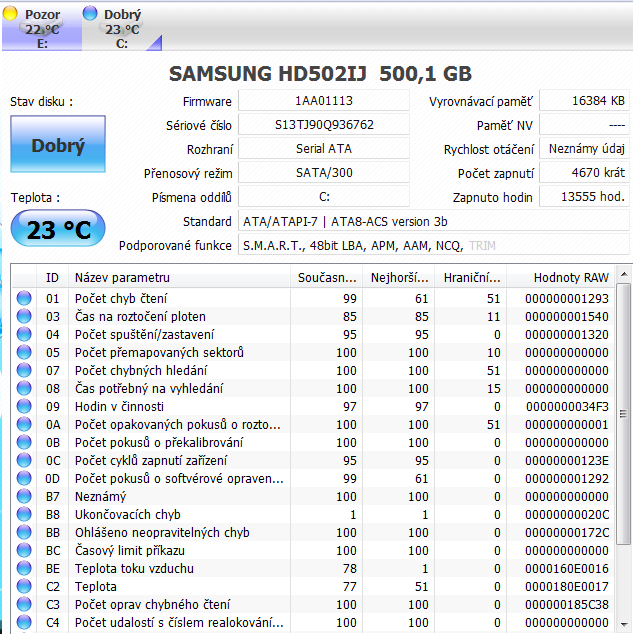Click status icon of row 0A
This screenshot has height=634, width=633.
(x=24, y=424)
